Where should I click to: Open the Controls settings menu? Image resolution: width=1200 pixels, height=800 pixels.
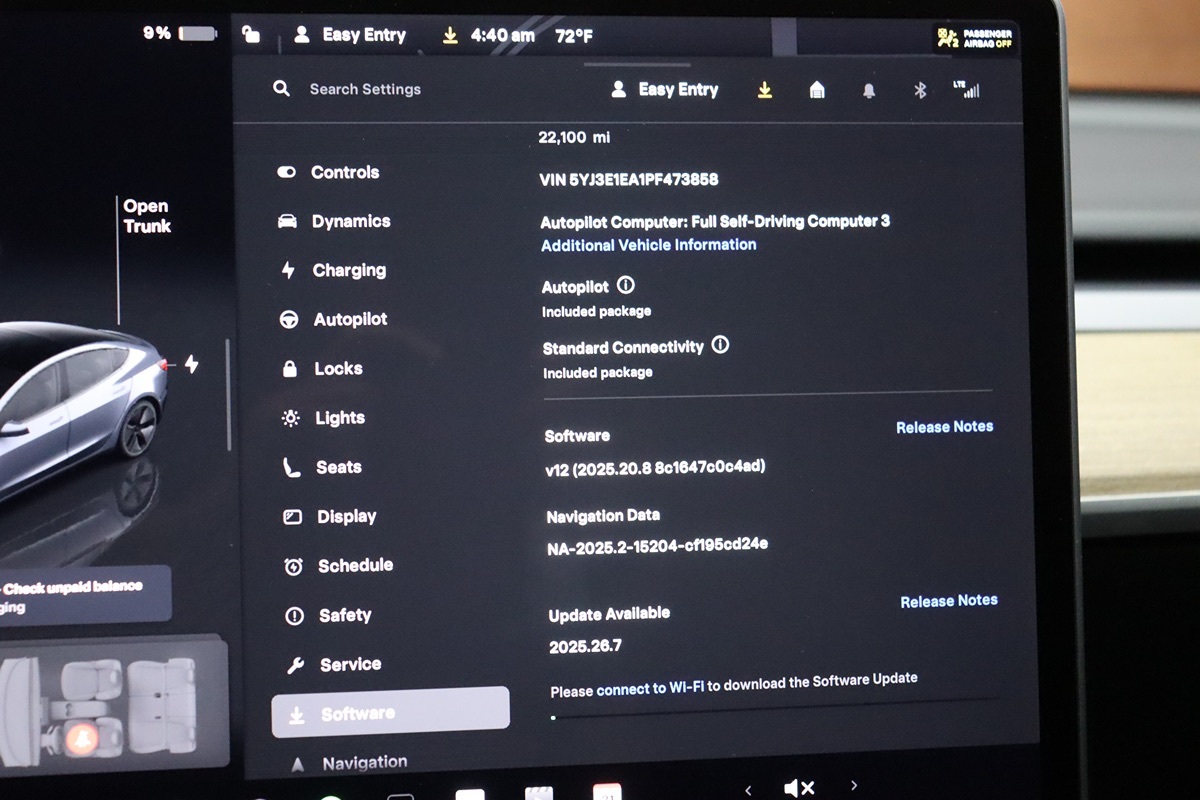[x=344, y=172]
